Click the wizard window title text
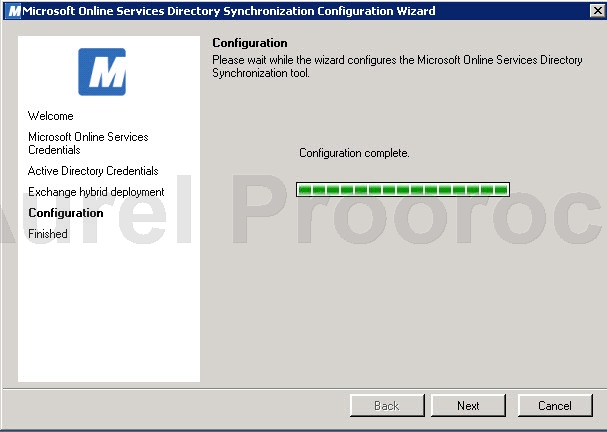607x432 pixels. click(229, 11)
